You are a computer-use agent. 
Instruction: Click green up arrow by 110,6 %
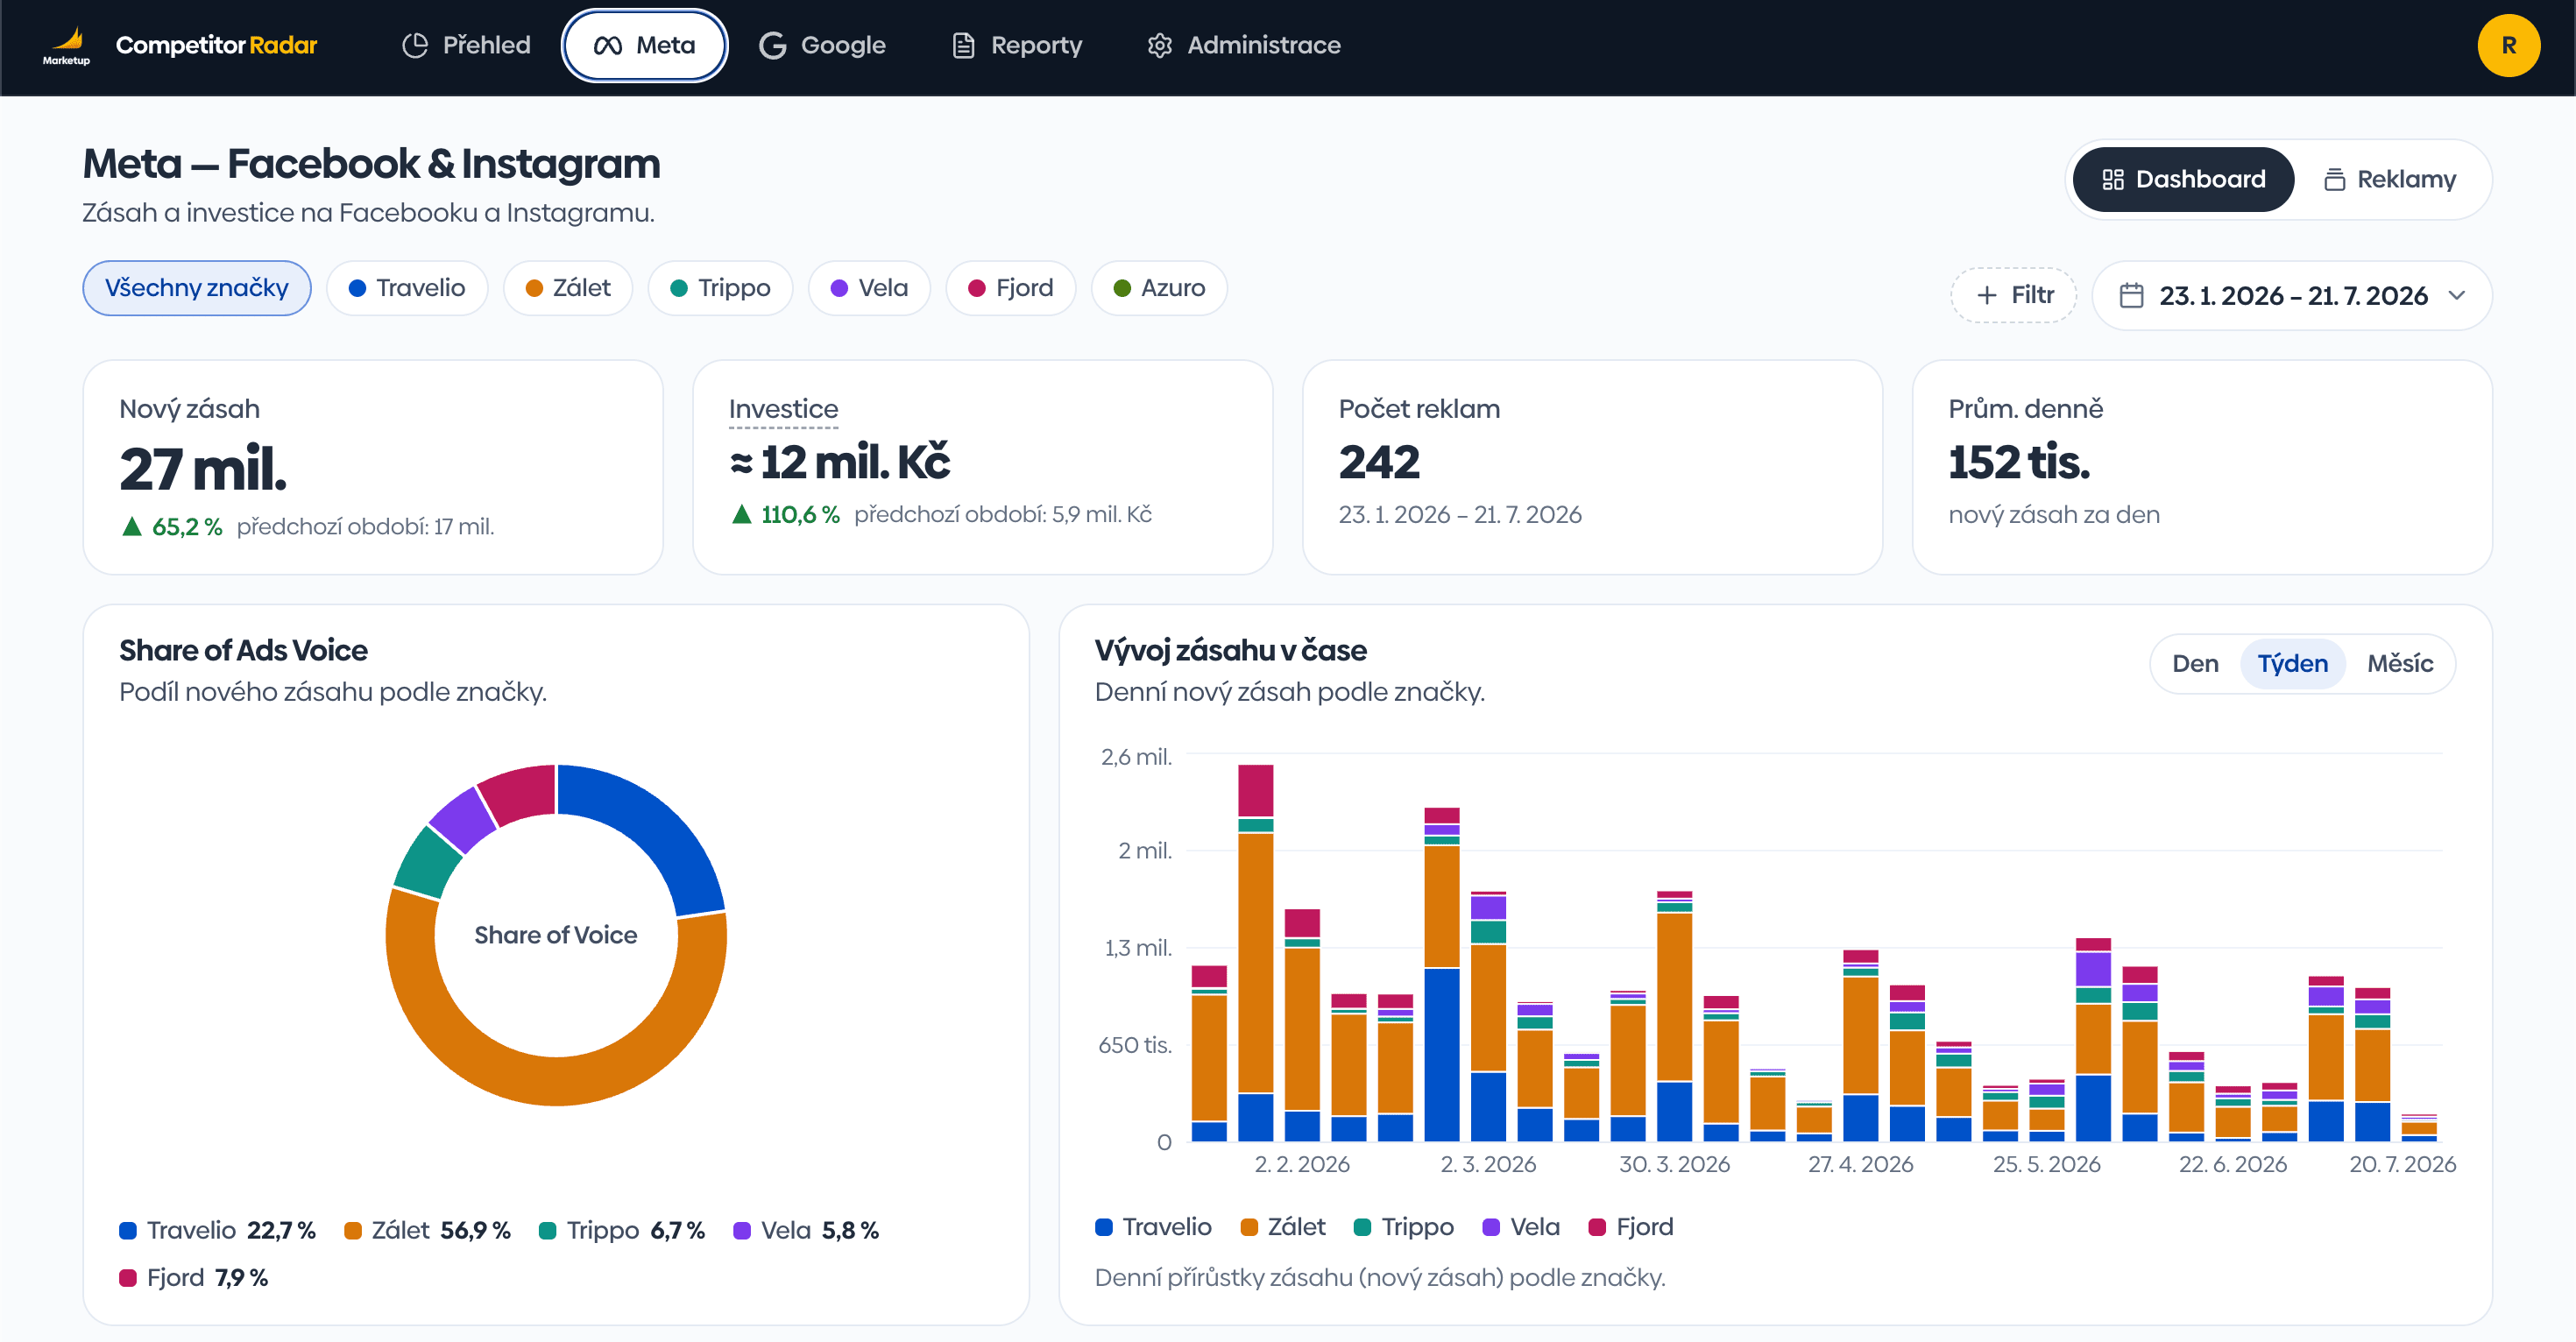point(741,514)
